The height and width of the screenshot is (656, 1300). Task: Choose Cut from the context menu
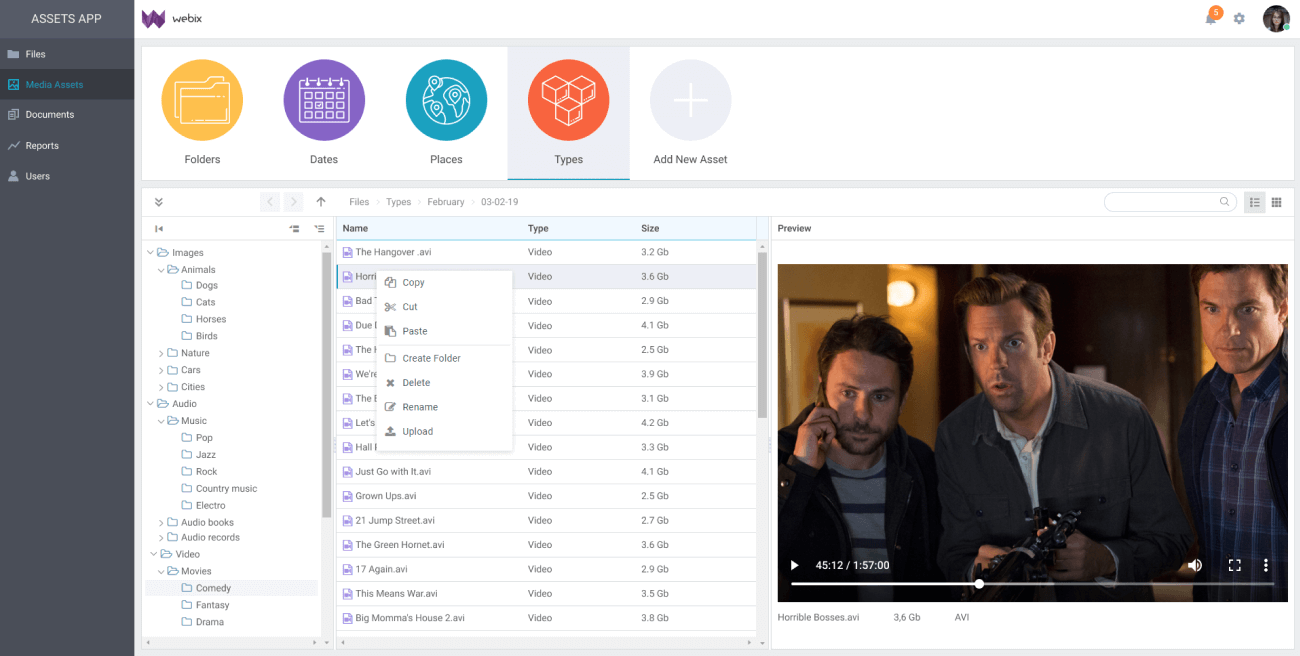[x=444, y=307]
